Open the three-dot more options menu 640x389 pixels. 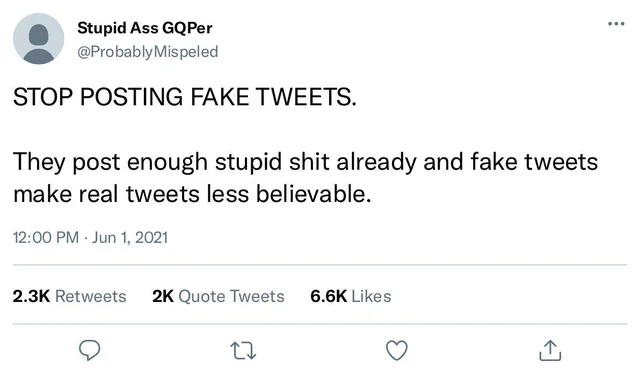tap(616, 24)
